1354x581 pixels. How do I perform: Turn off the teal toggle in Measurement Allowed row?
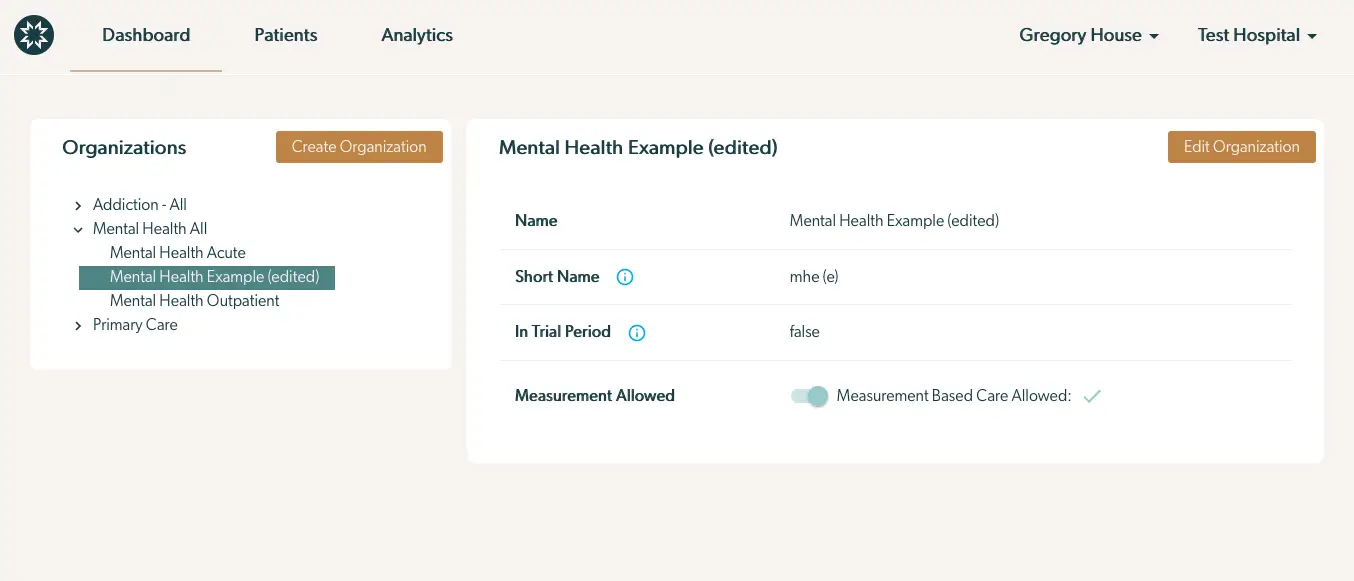click(x=808, y=396)
